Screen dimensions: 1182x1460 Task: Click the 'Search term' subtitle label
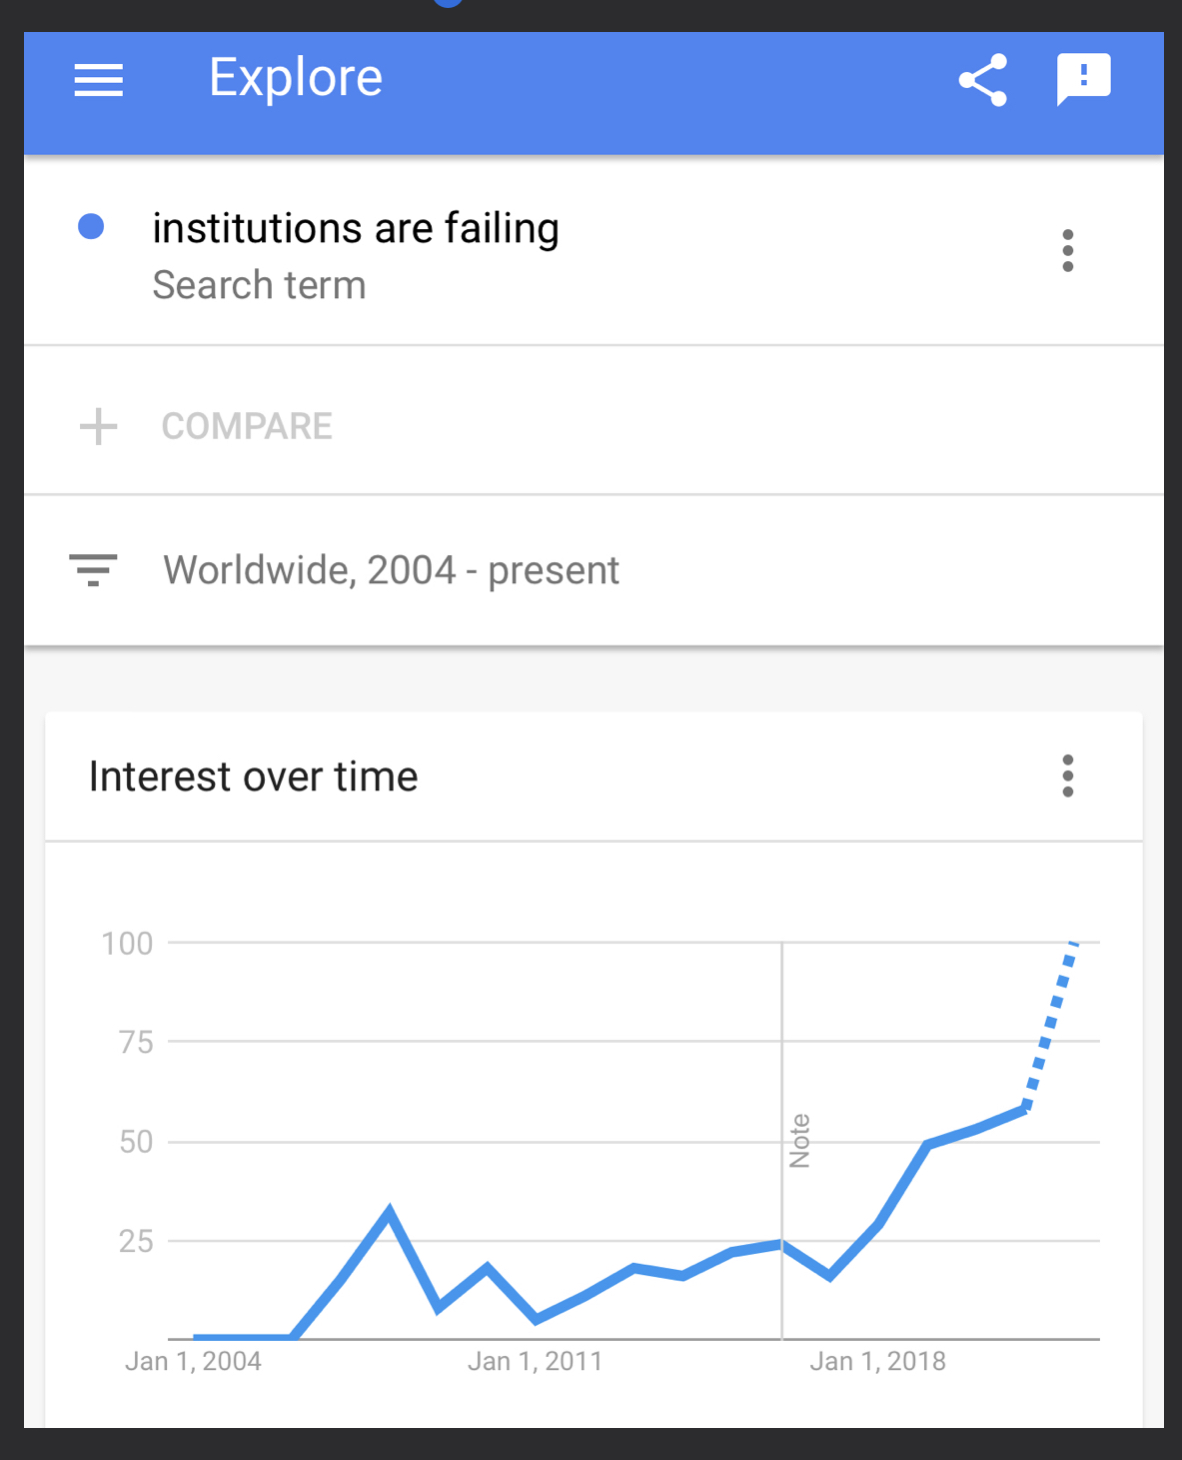[259, 285]
